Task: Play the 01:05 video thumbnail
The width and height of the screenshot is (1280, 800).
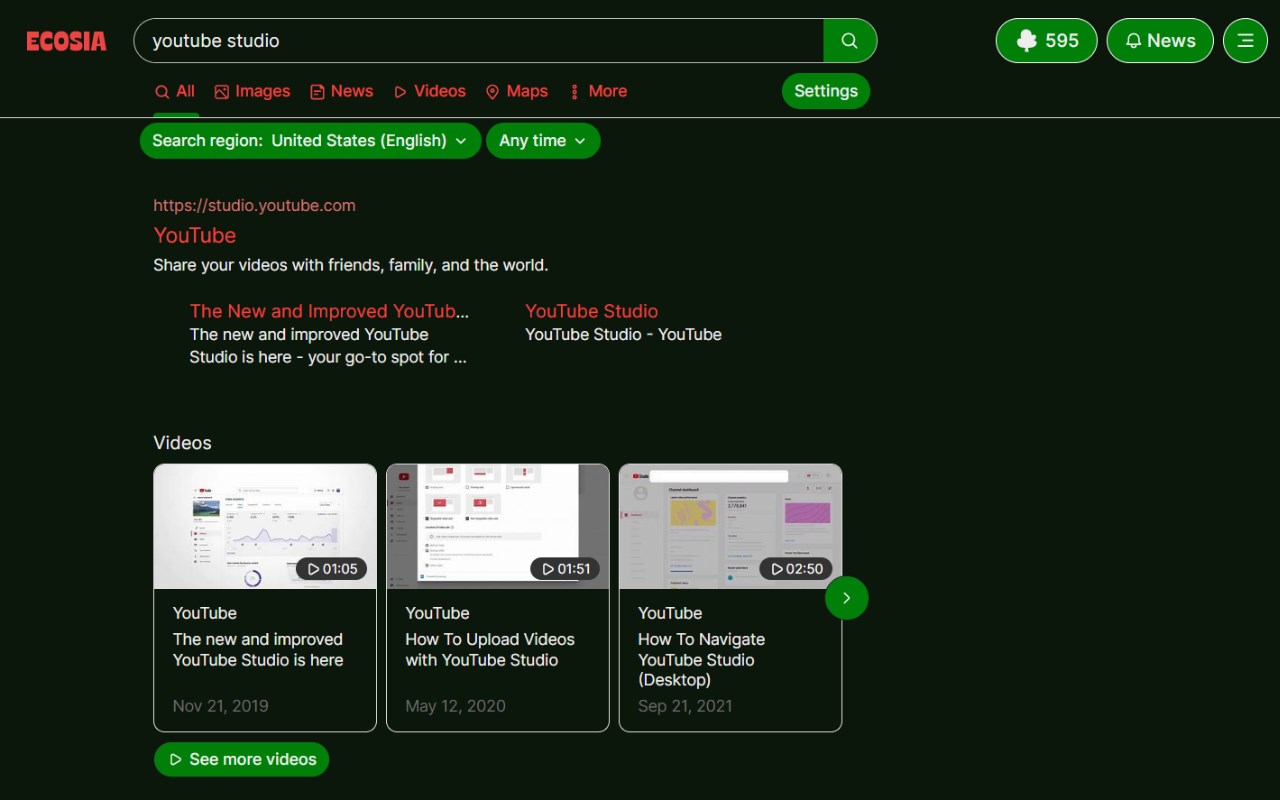Action: 265,526
